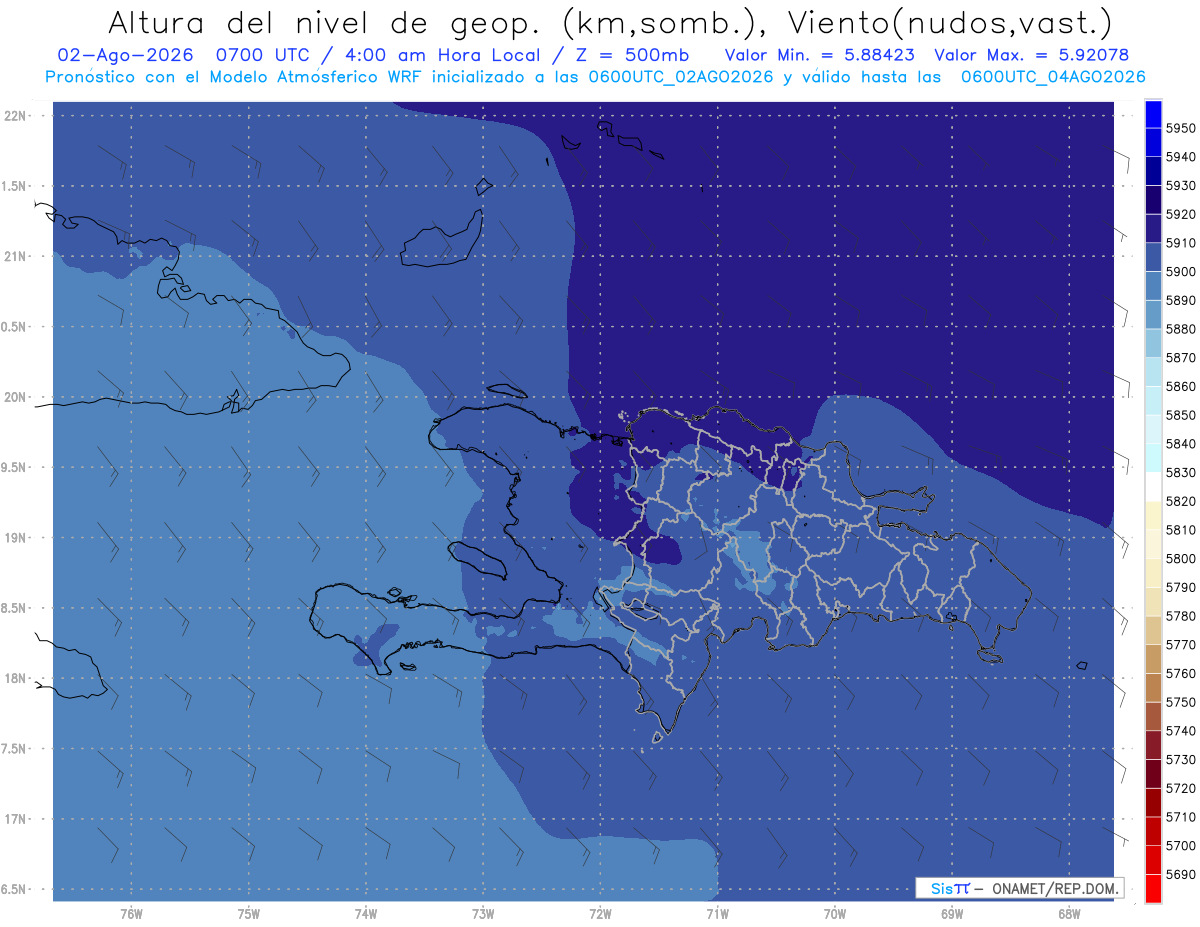Click the '73W' longitude axis label
The image size is (1200, 927).
(483, 913)
